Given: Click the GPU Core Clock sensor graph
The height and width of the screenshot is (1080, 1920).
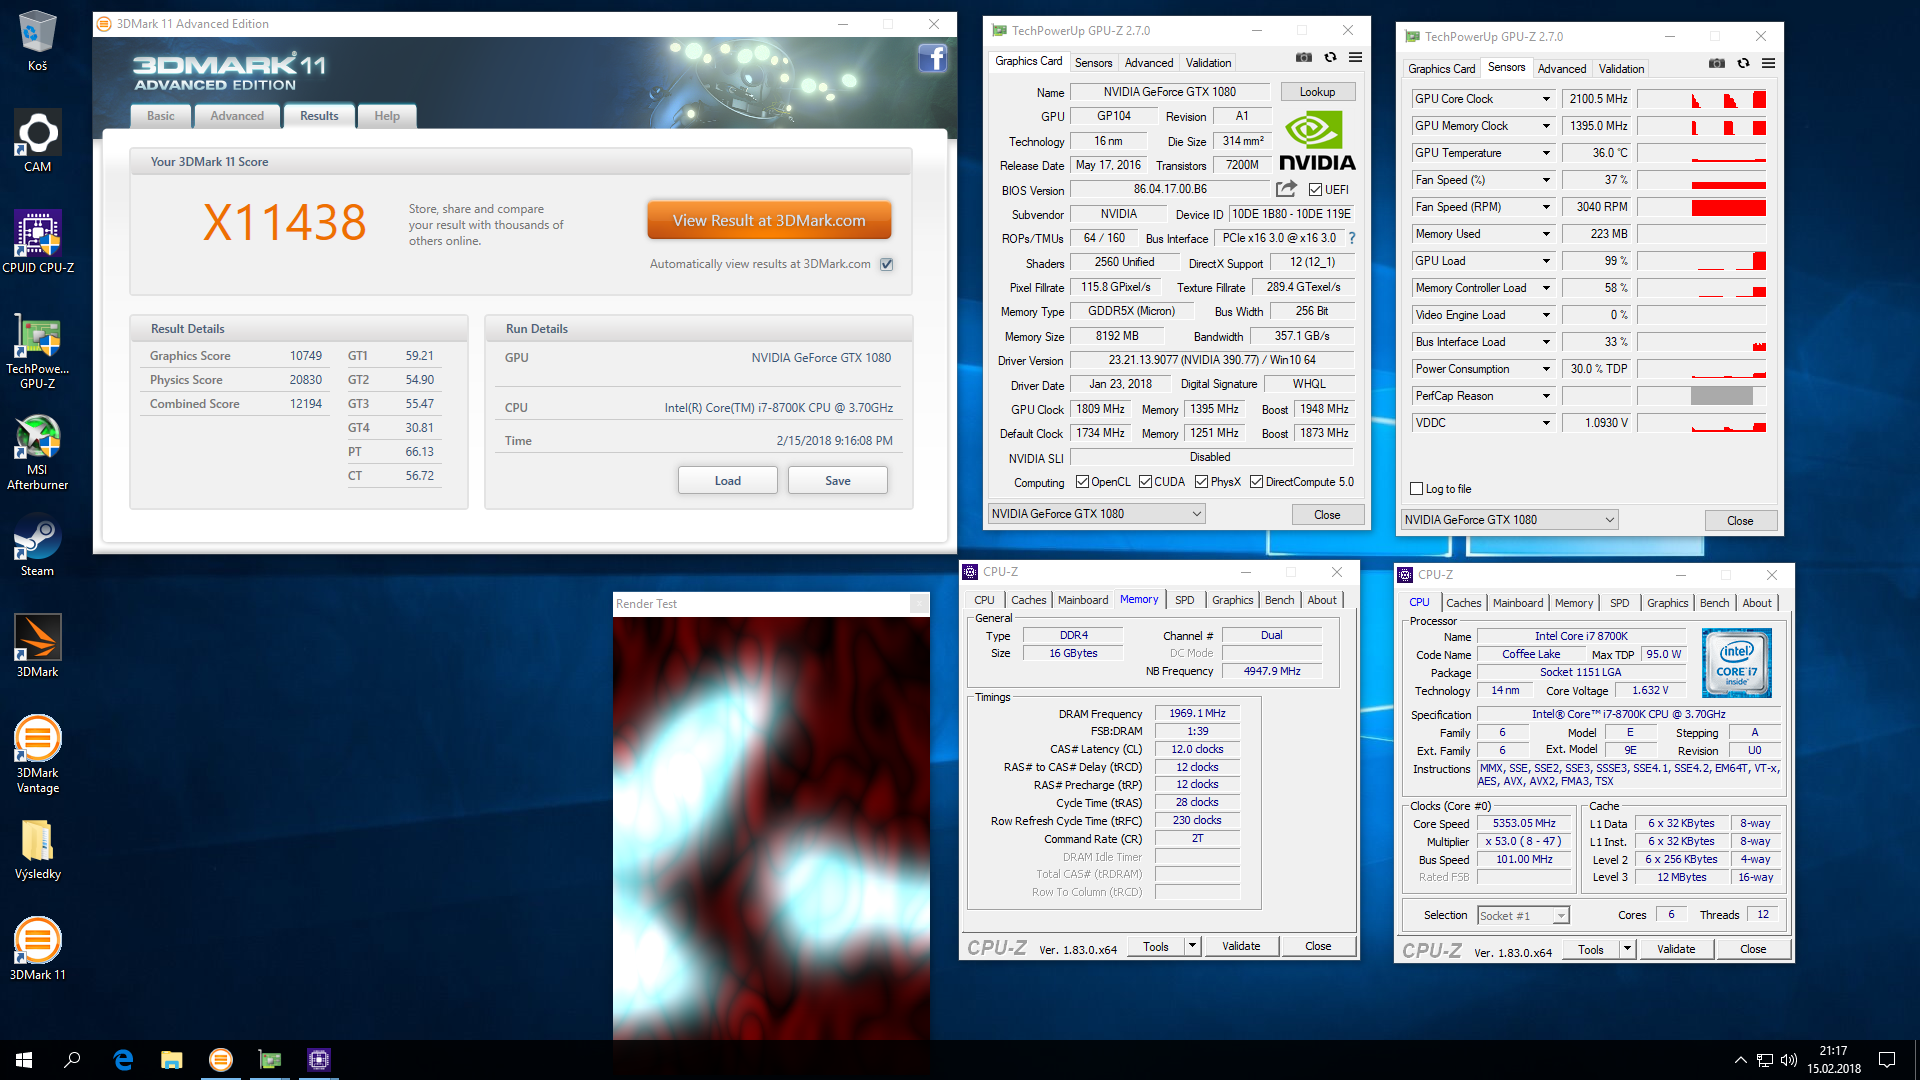Looking at the screenshot, I should pyautogui.click(x=1701, y=99).
